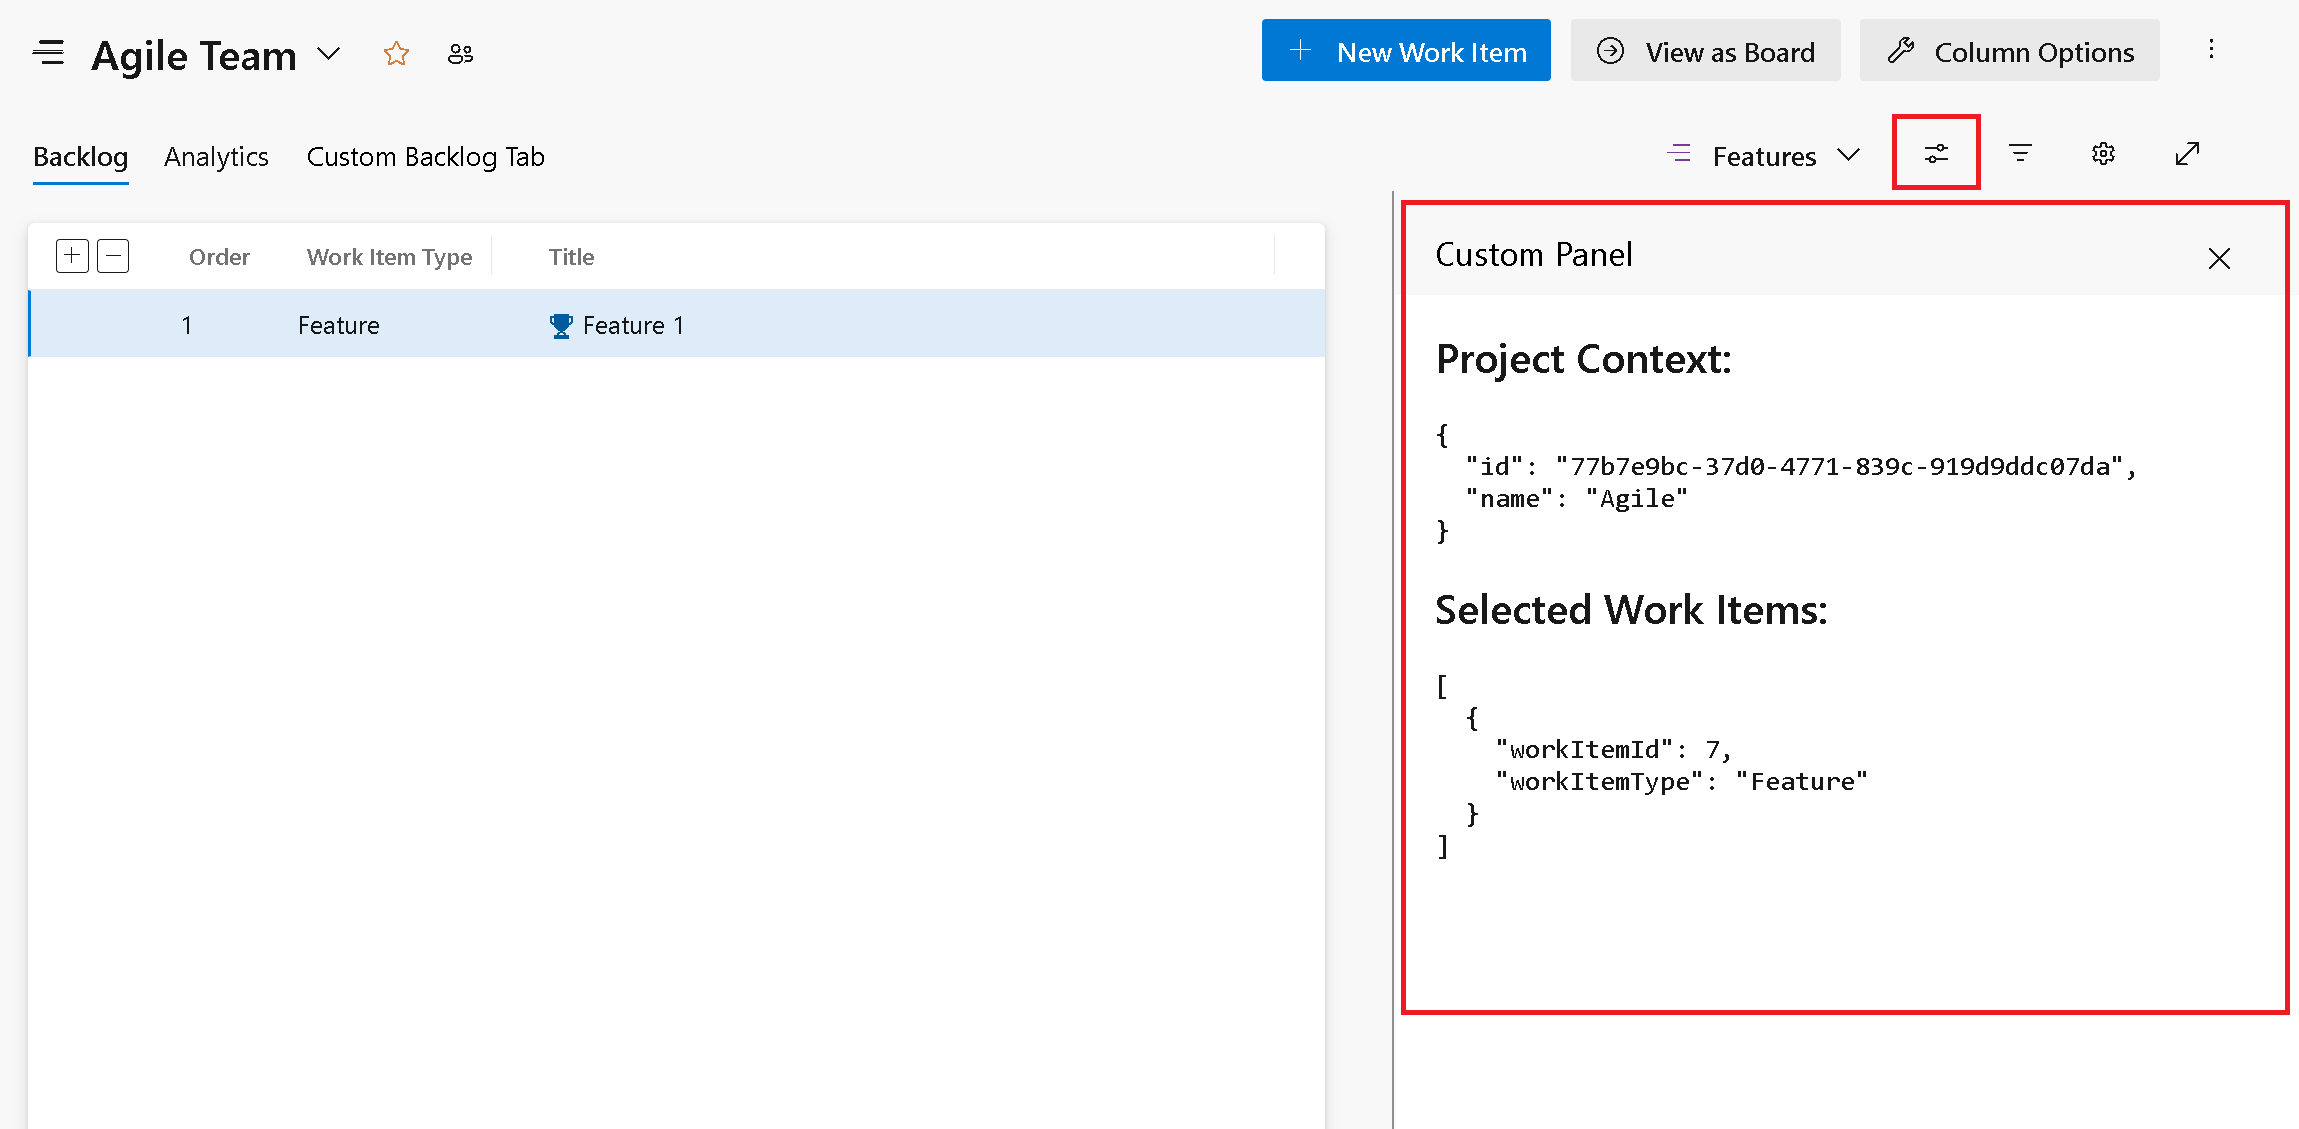Click the filter/sliders icon in toolbar
This screenshot has height=1129, width=2299.
(1938, 152)
